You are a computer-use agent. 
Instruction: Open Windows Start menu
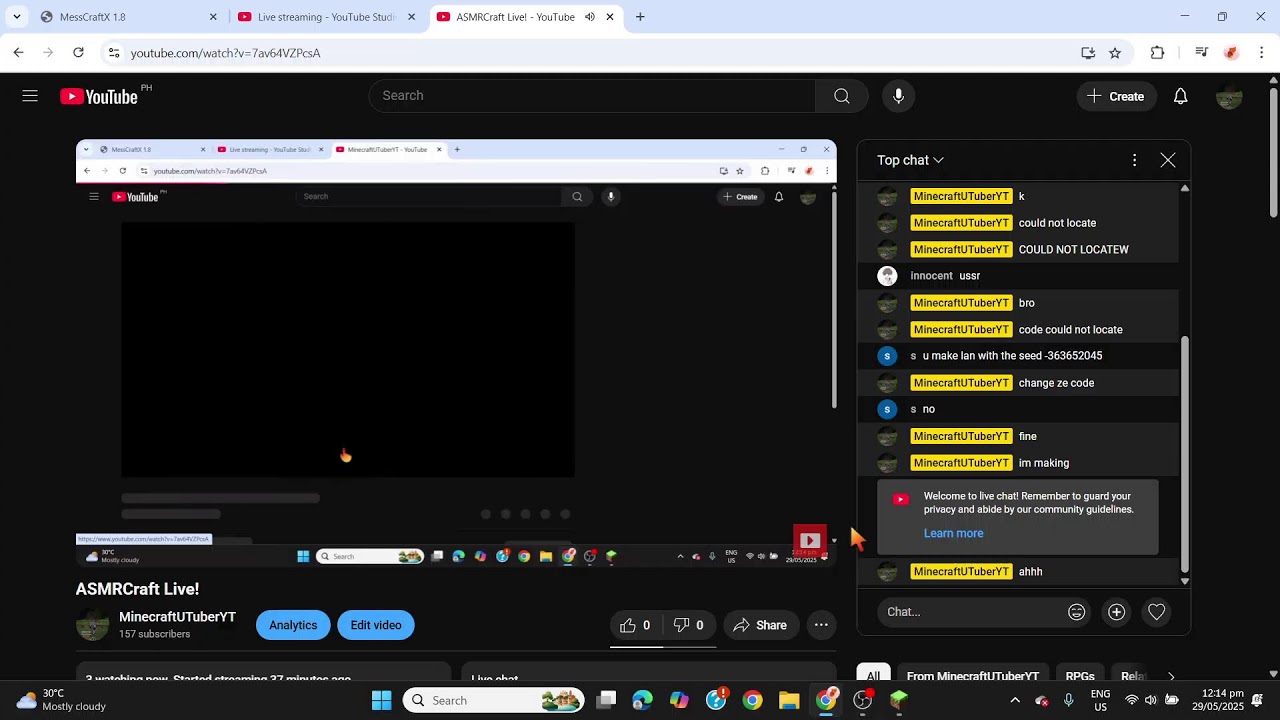pos(382,701)
